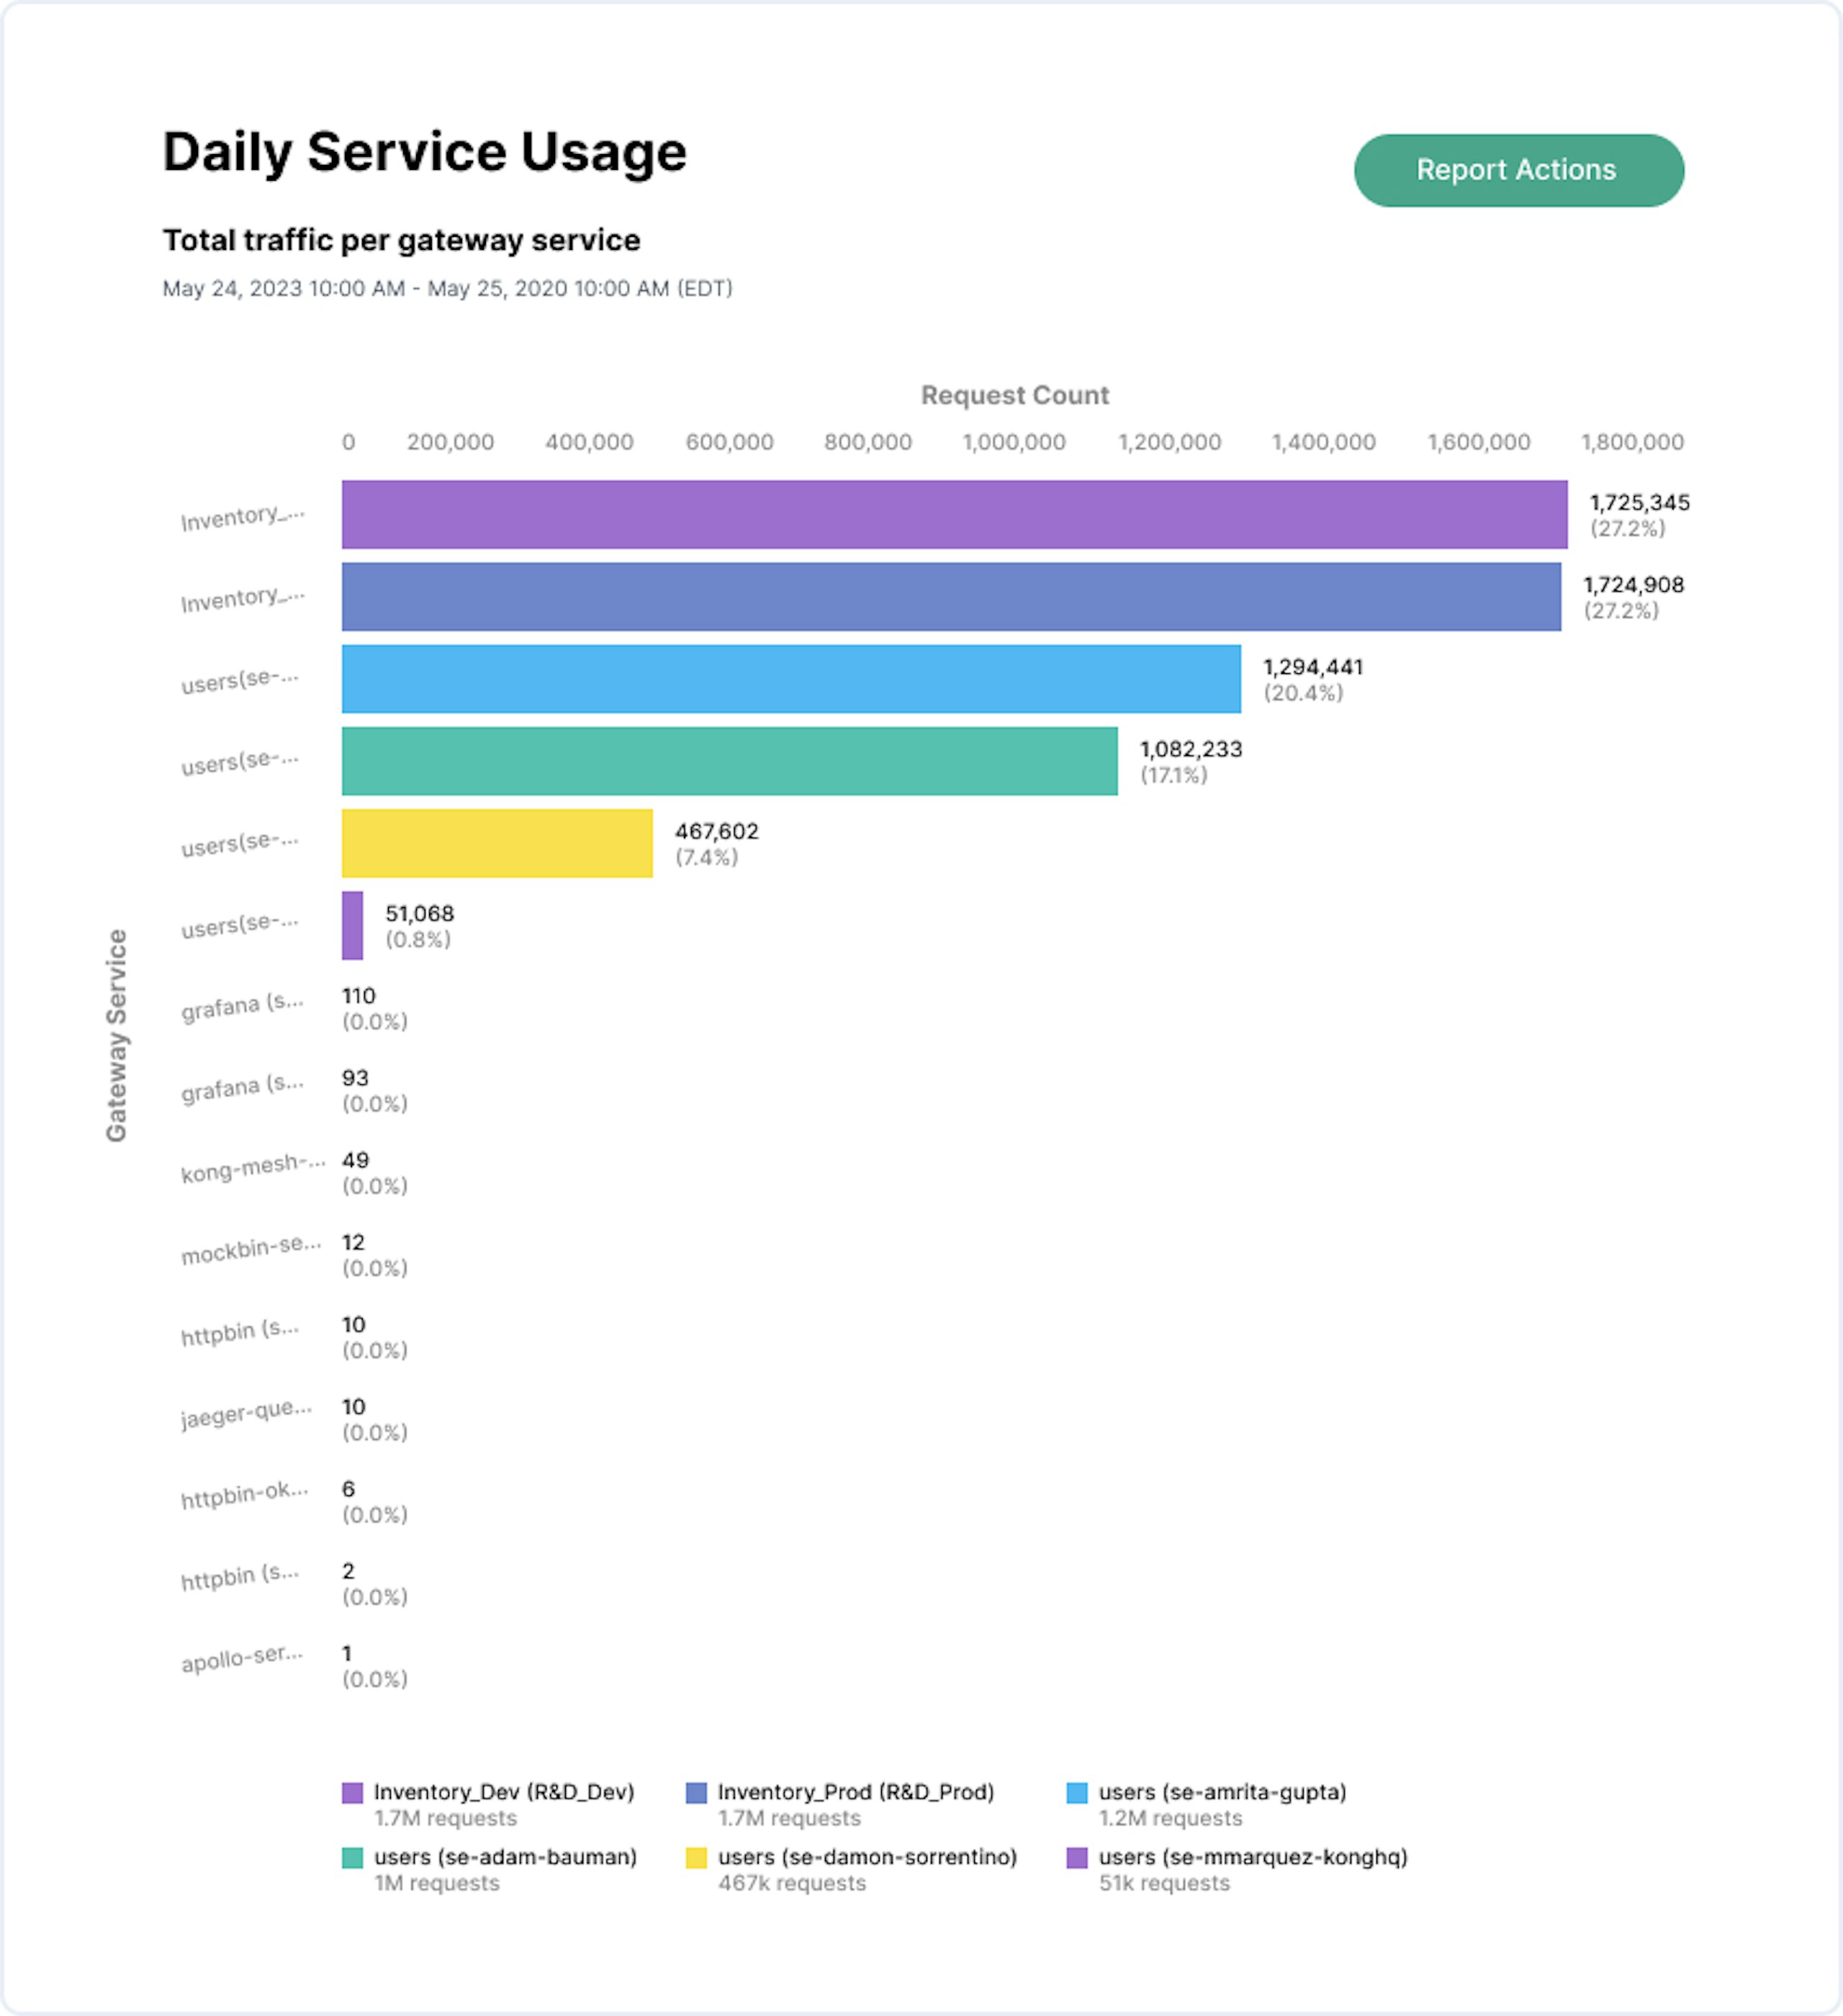The width and height of the screenshot is (1843, 2016).
Task: Select the purple 1,725,345 requests bar
Action: 954,515
